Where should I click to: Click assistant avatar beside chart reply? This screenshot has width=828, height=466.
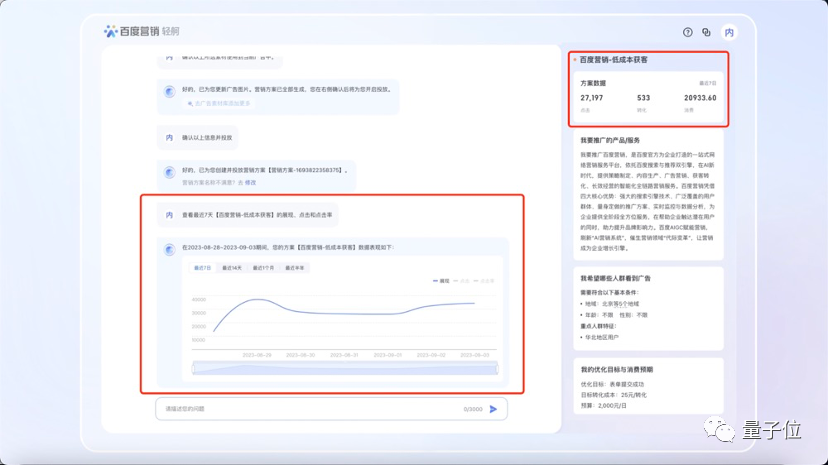click(170, 249)
